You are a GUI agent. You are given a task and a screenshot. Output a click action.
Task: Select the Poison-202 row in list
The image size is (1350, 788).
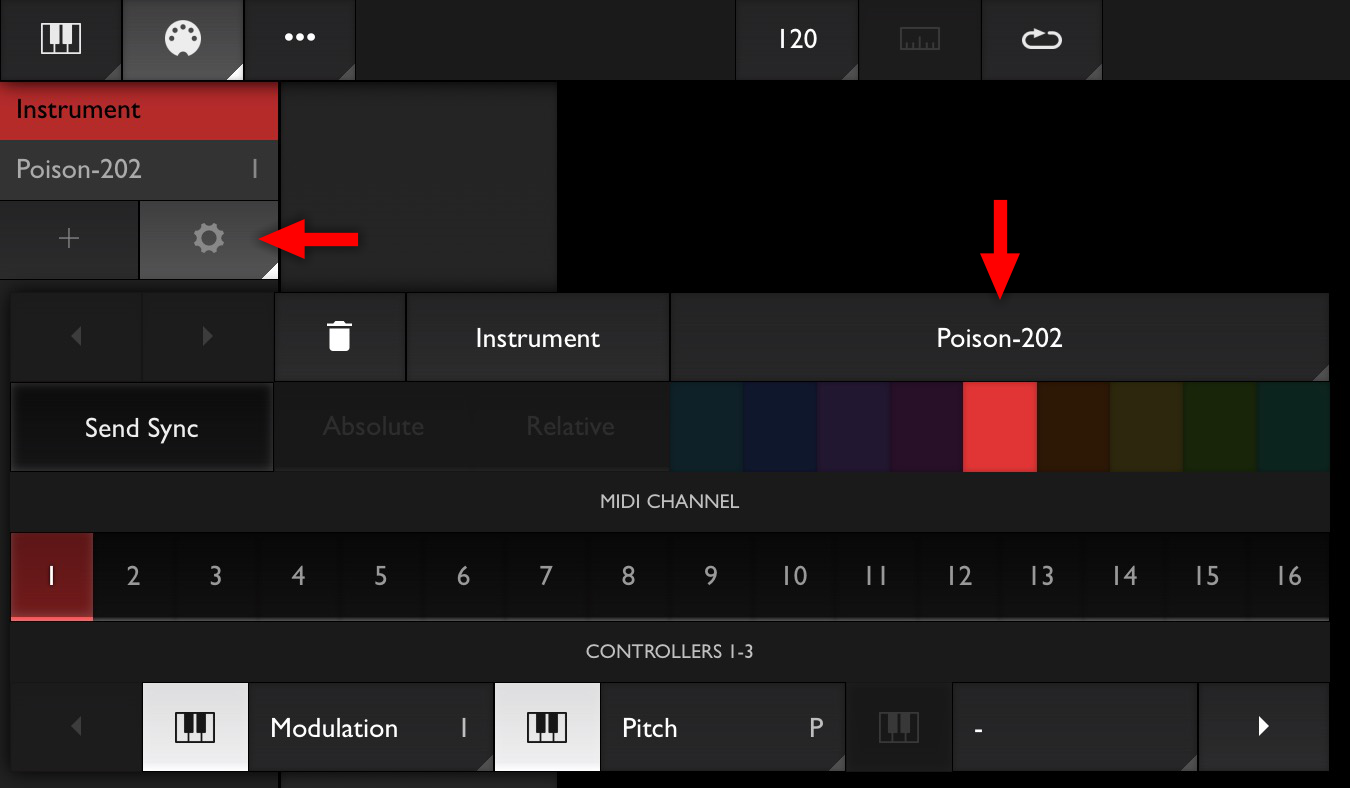(x=139, y=169)
